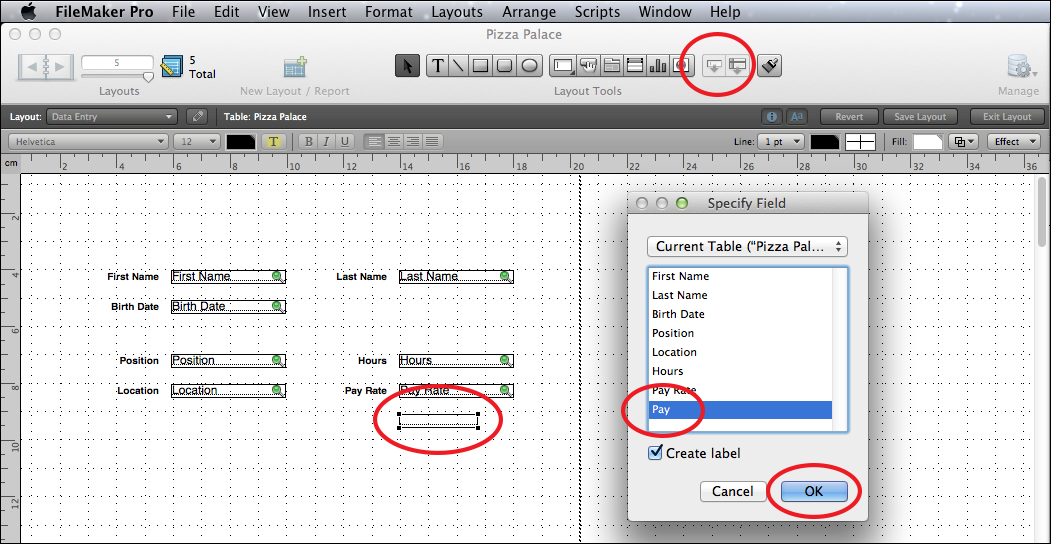Select the Line tool
Screen dimensions: 1051x544
pyautogui.click(x=458, y=66)
